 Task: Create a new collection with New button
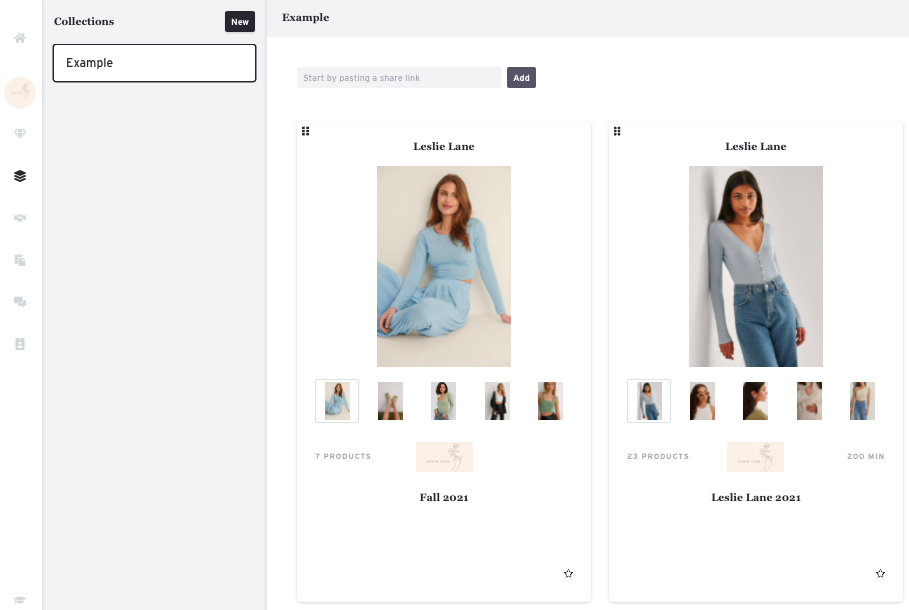pyautogui.click(x=240, y=22)
